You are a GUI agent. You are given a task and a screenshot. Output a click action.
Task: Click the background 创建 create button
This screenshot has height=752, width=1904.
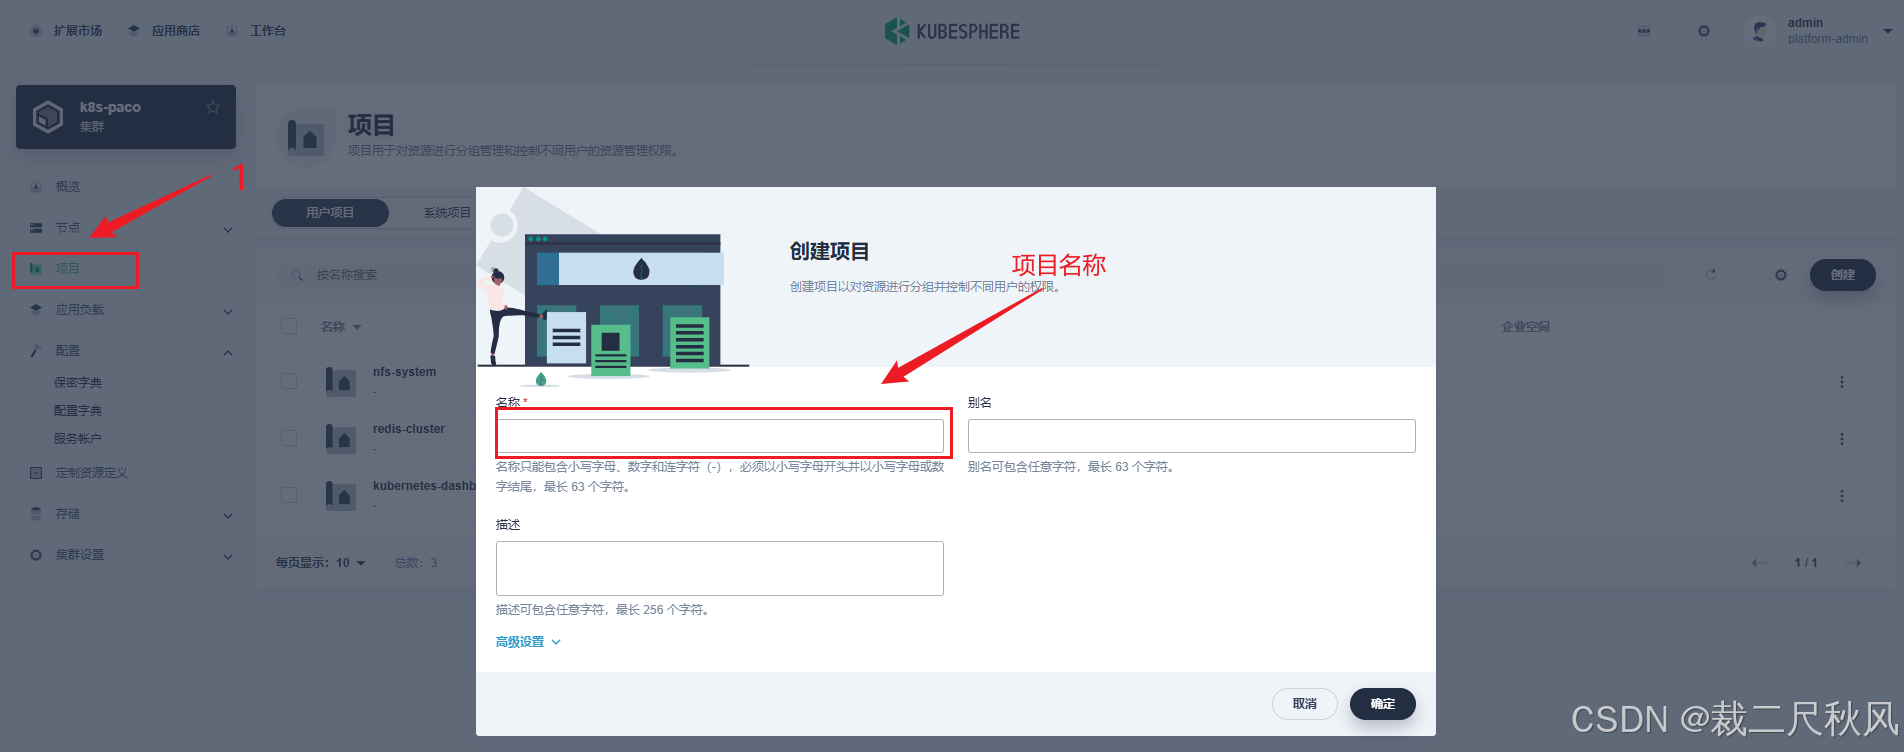click(x=1843, y=275)
